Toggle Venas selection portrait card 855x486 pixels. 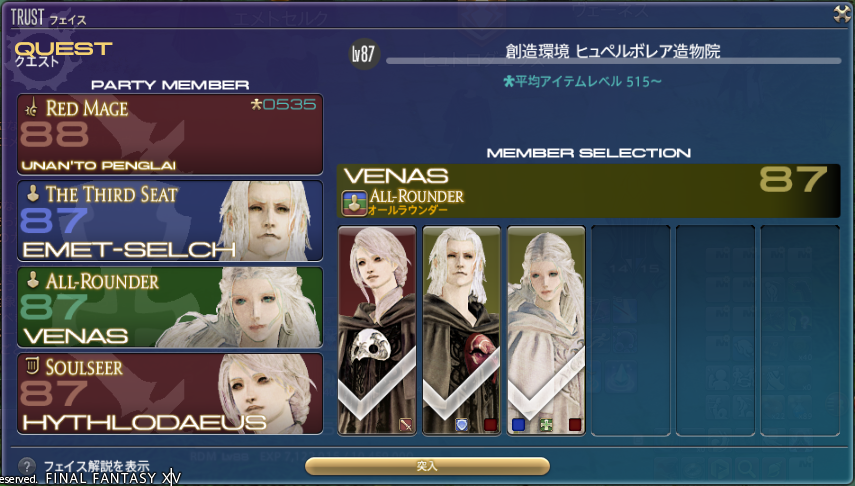(x=546, y=331)
